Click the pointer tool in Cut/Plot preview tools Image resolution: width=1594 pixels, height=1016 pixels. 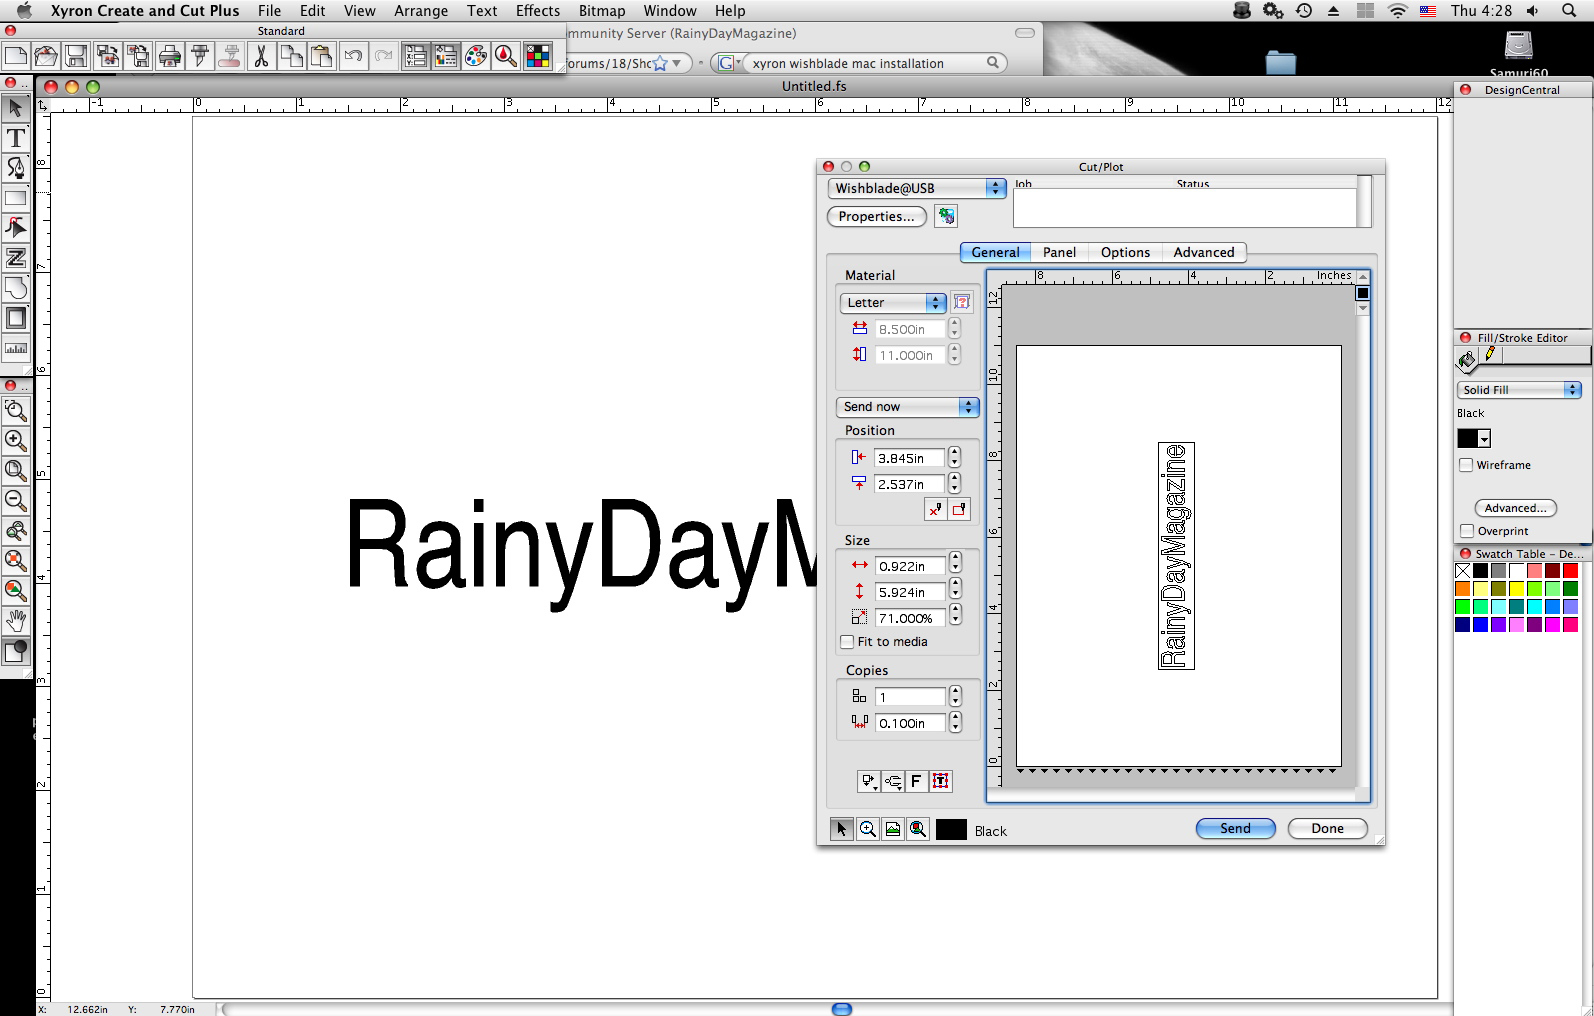coord(842,829)
